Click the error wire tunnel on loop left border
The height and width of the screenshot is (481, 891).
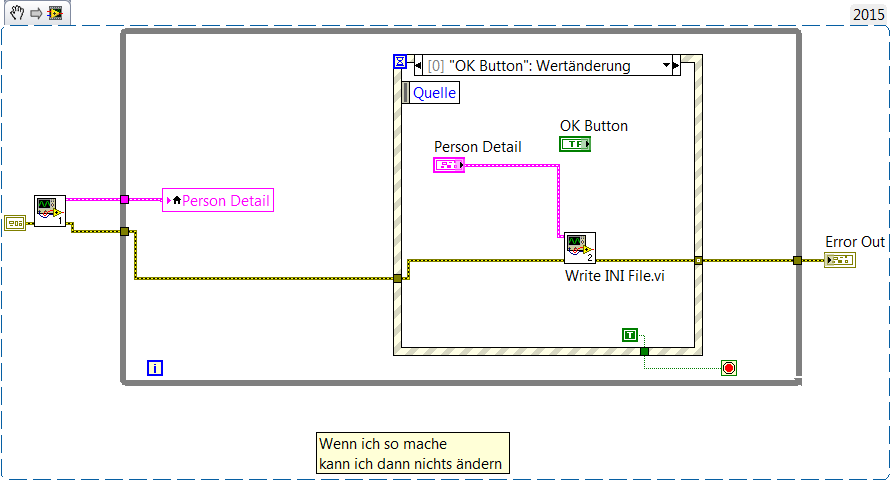(124, 231)
